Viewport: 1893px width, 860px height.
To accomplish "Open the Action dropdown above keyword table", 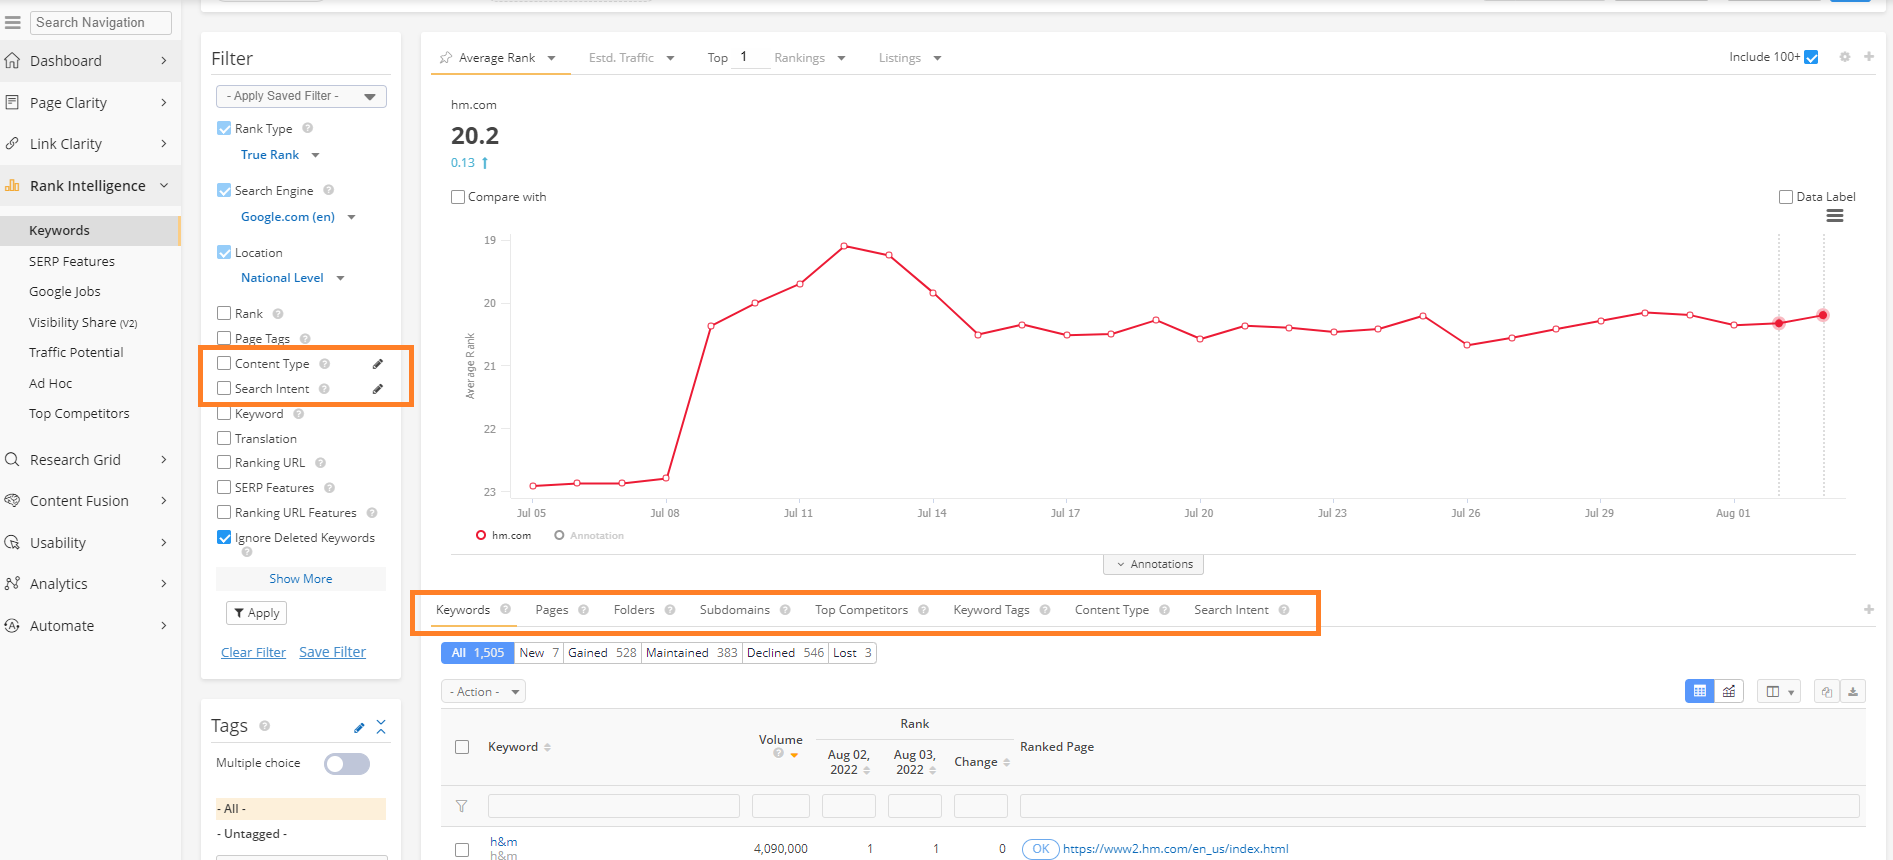I will [x=483, y=692].
